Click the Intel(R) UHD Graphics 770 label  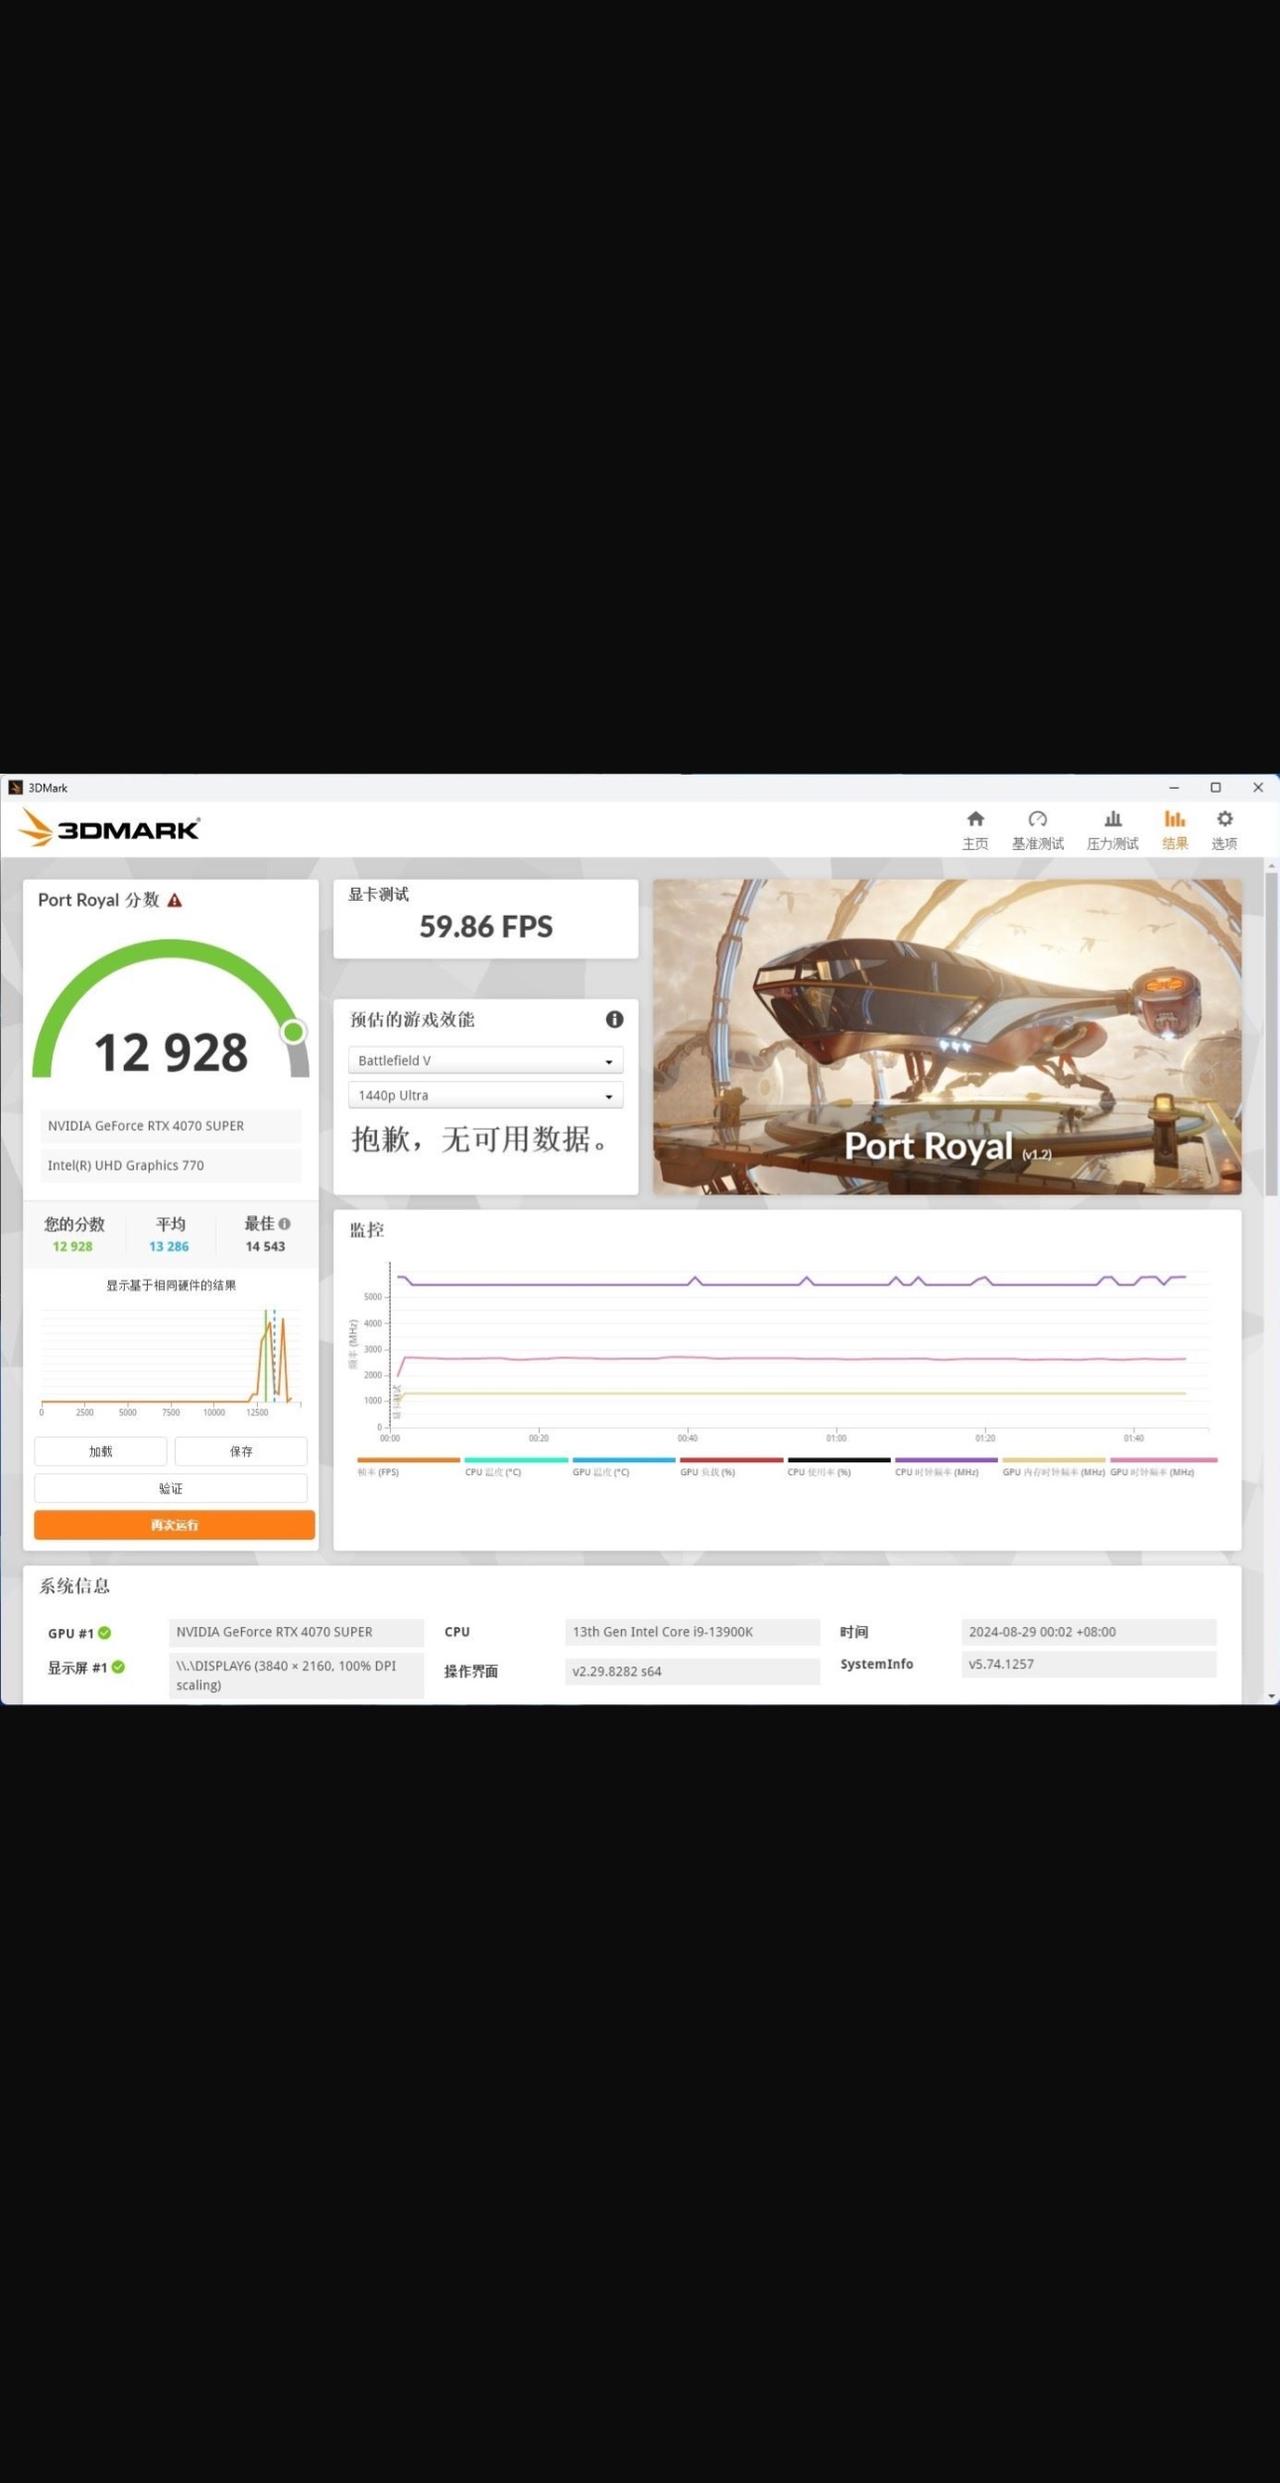click(x=171, y=1166)
